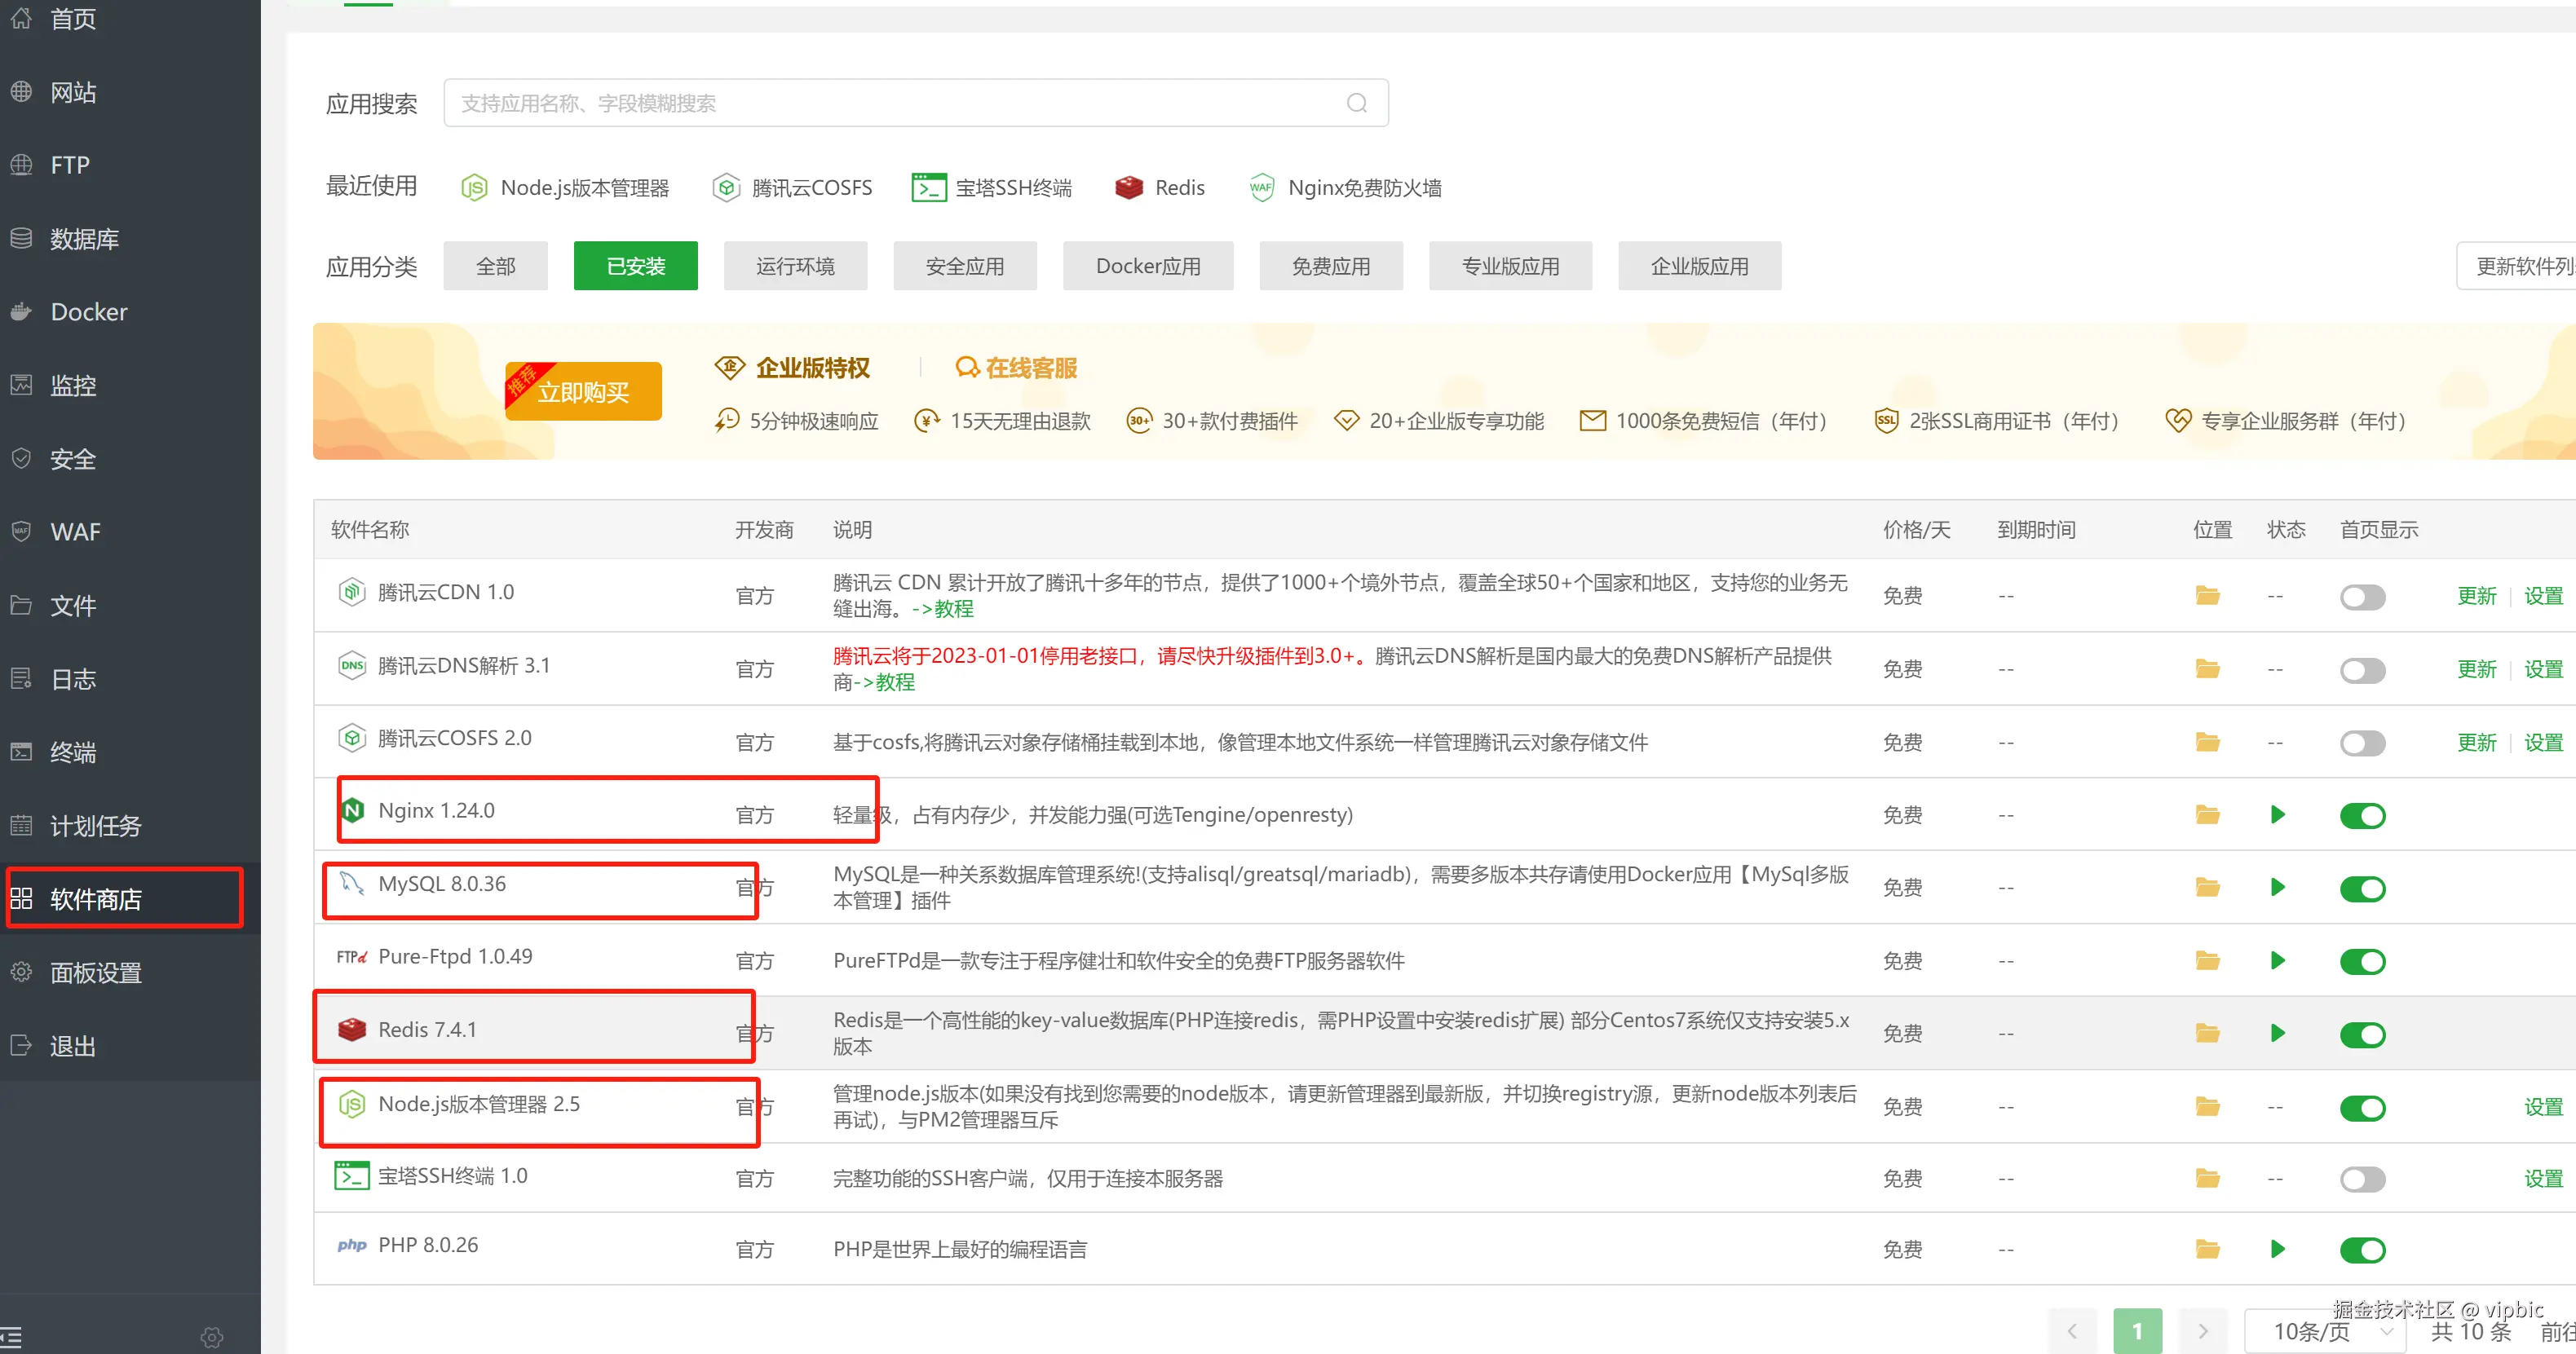Click the Redis icon in the software list

click(x=352, y=1029)
